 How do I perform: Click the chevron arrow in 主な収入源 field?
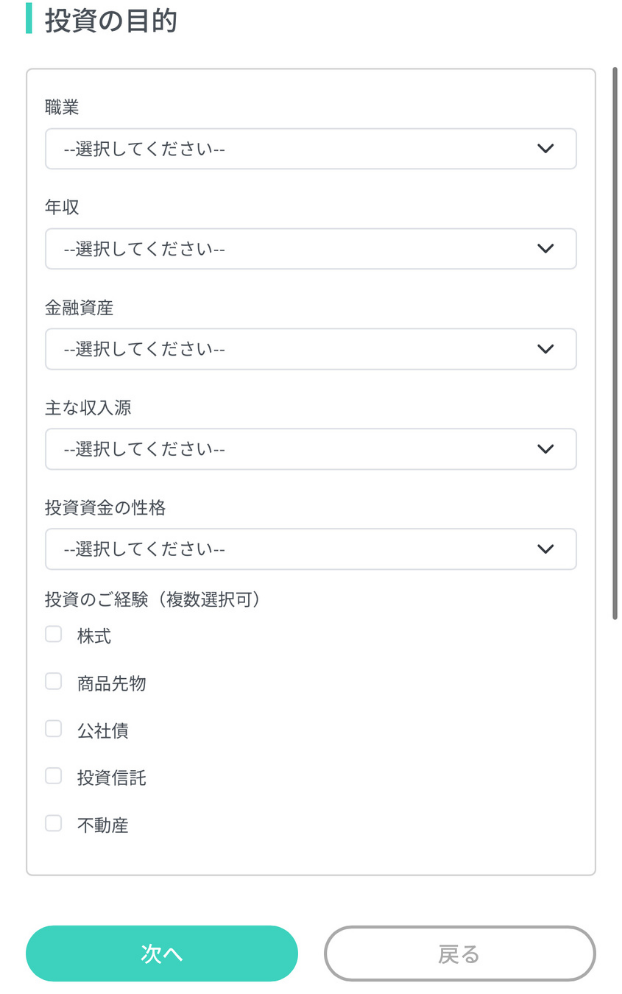tap(545, 449)
